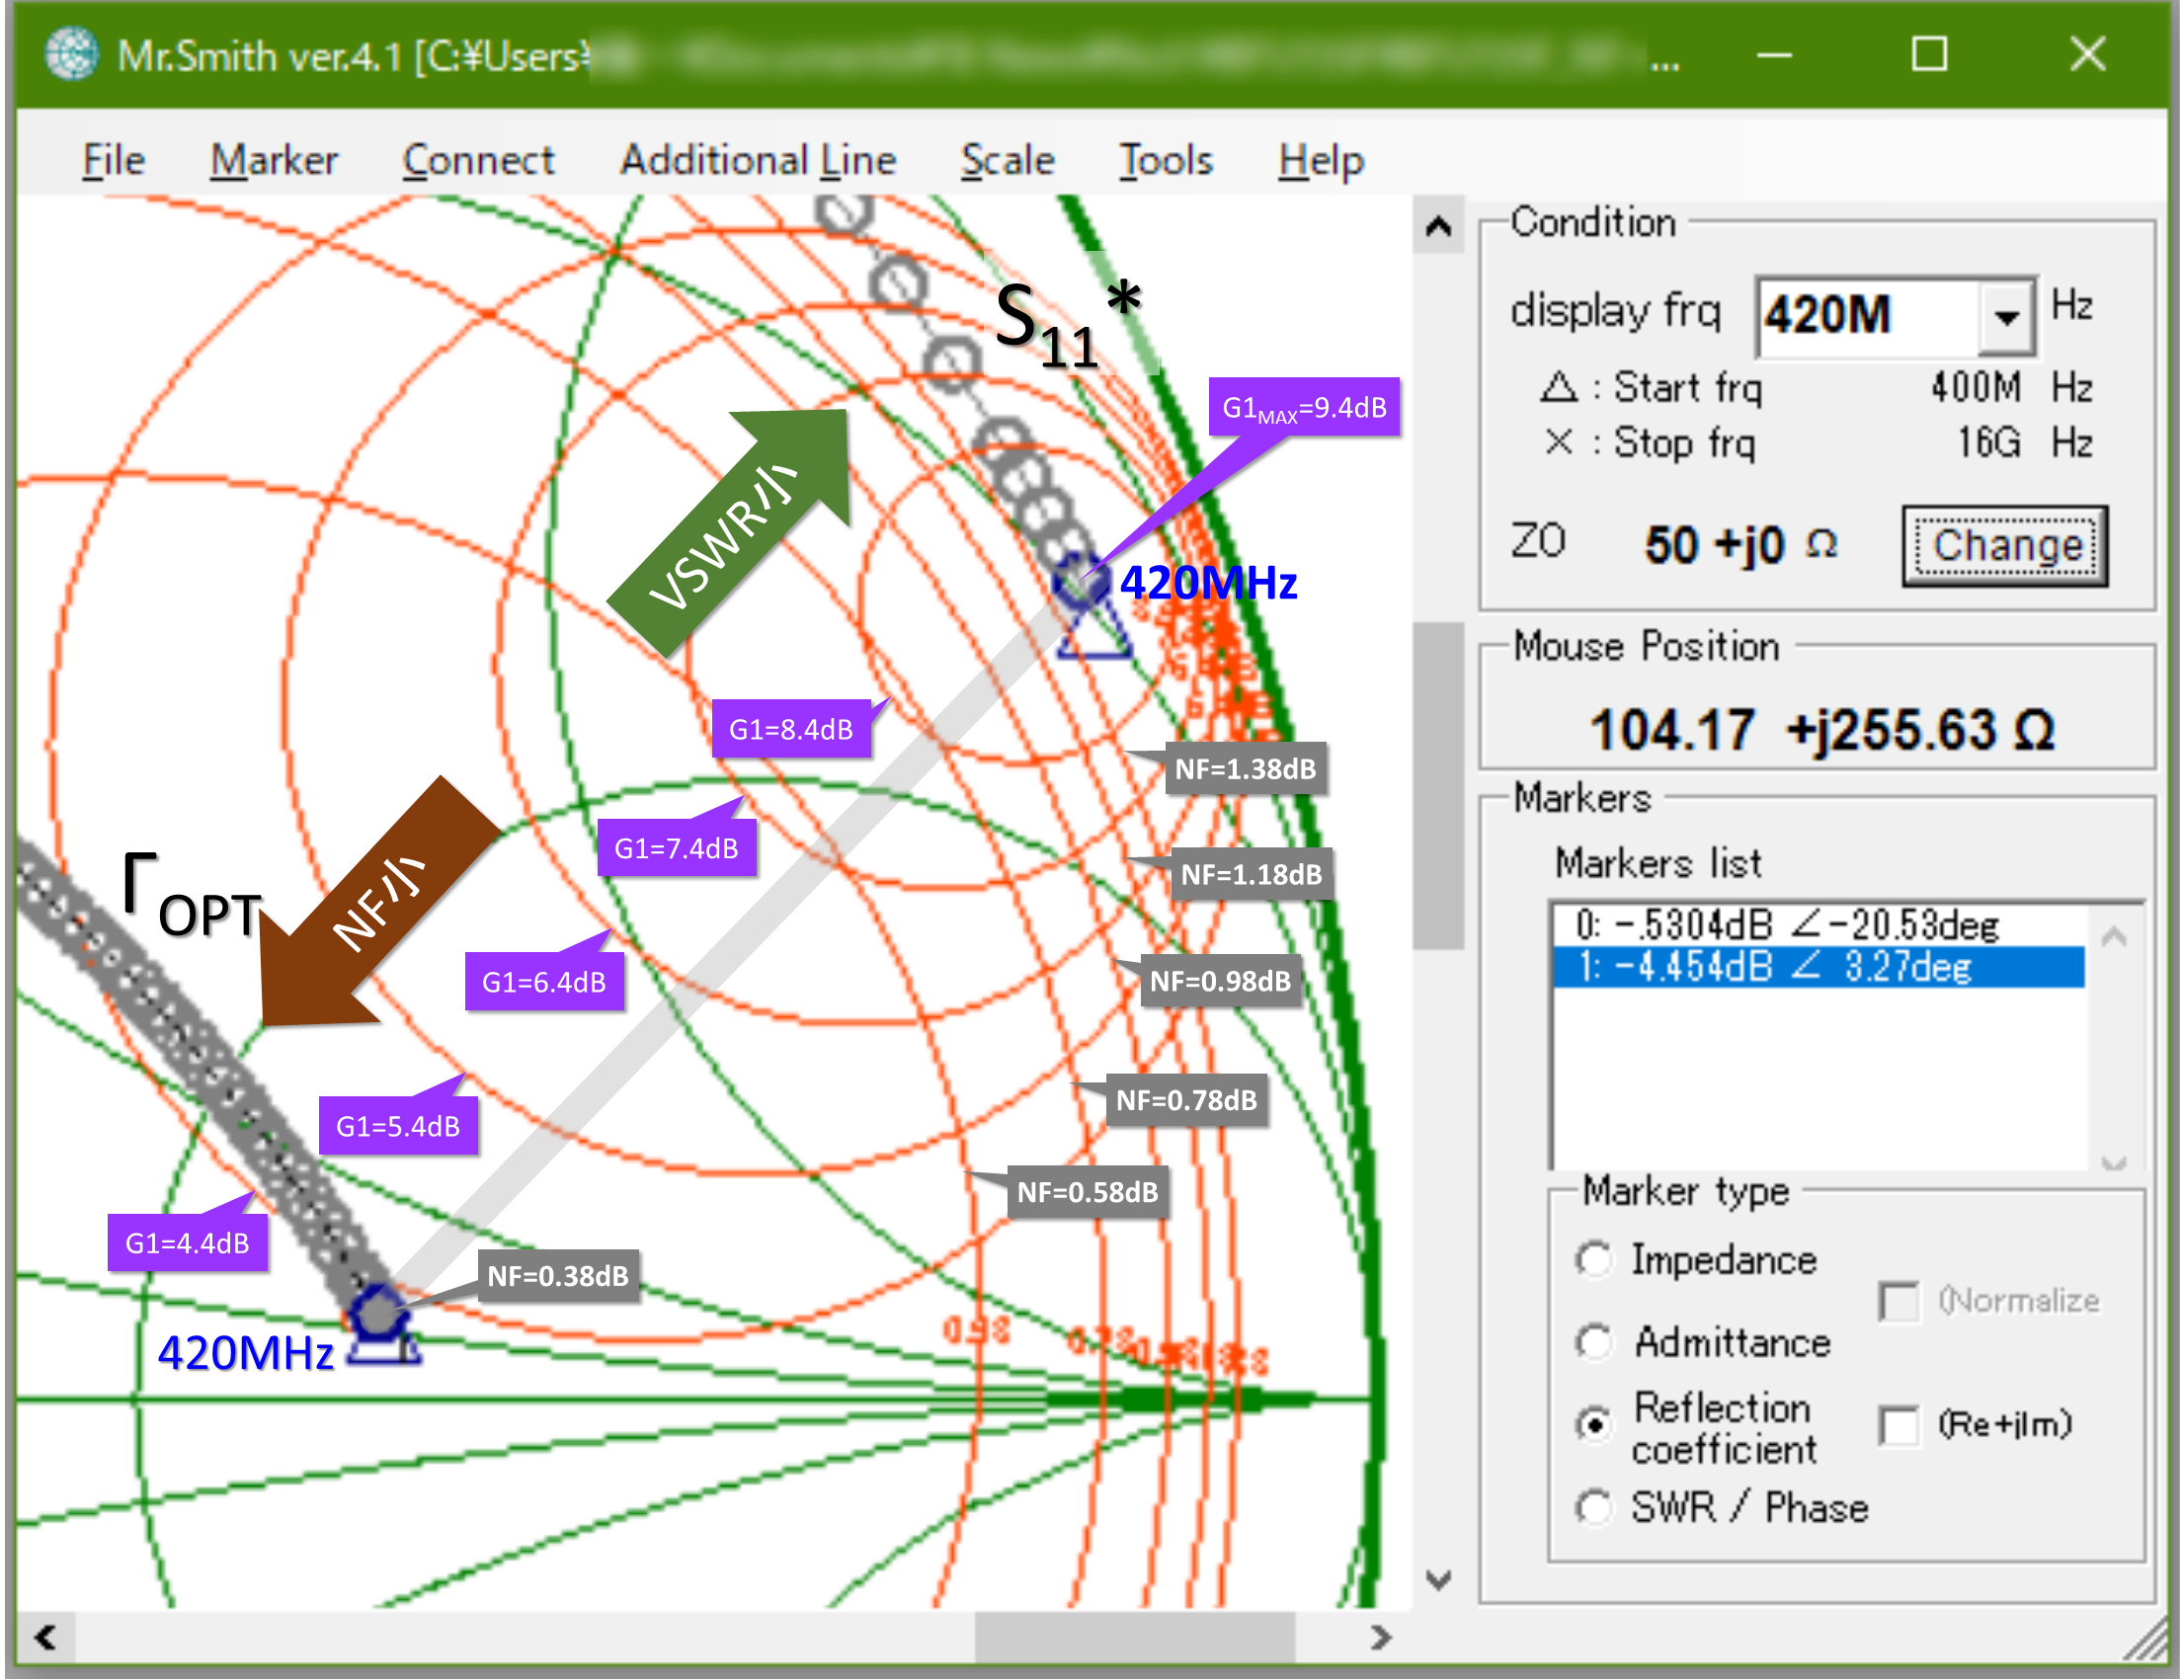
Task: Click the X Stop frq symbol
Action: 1559,441
